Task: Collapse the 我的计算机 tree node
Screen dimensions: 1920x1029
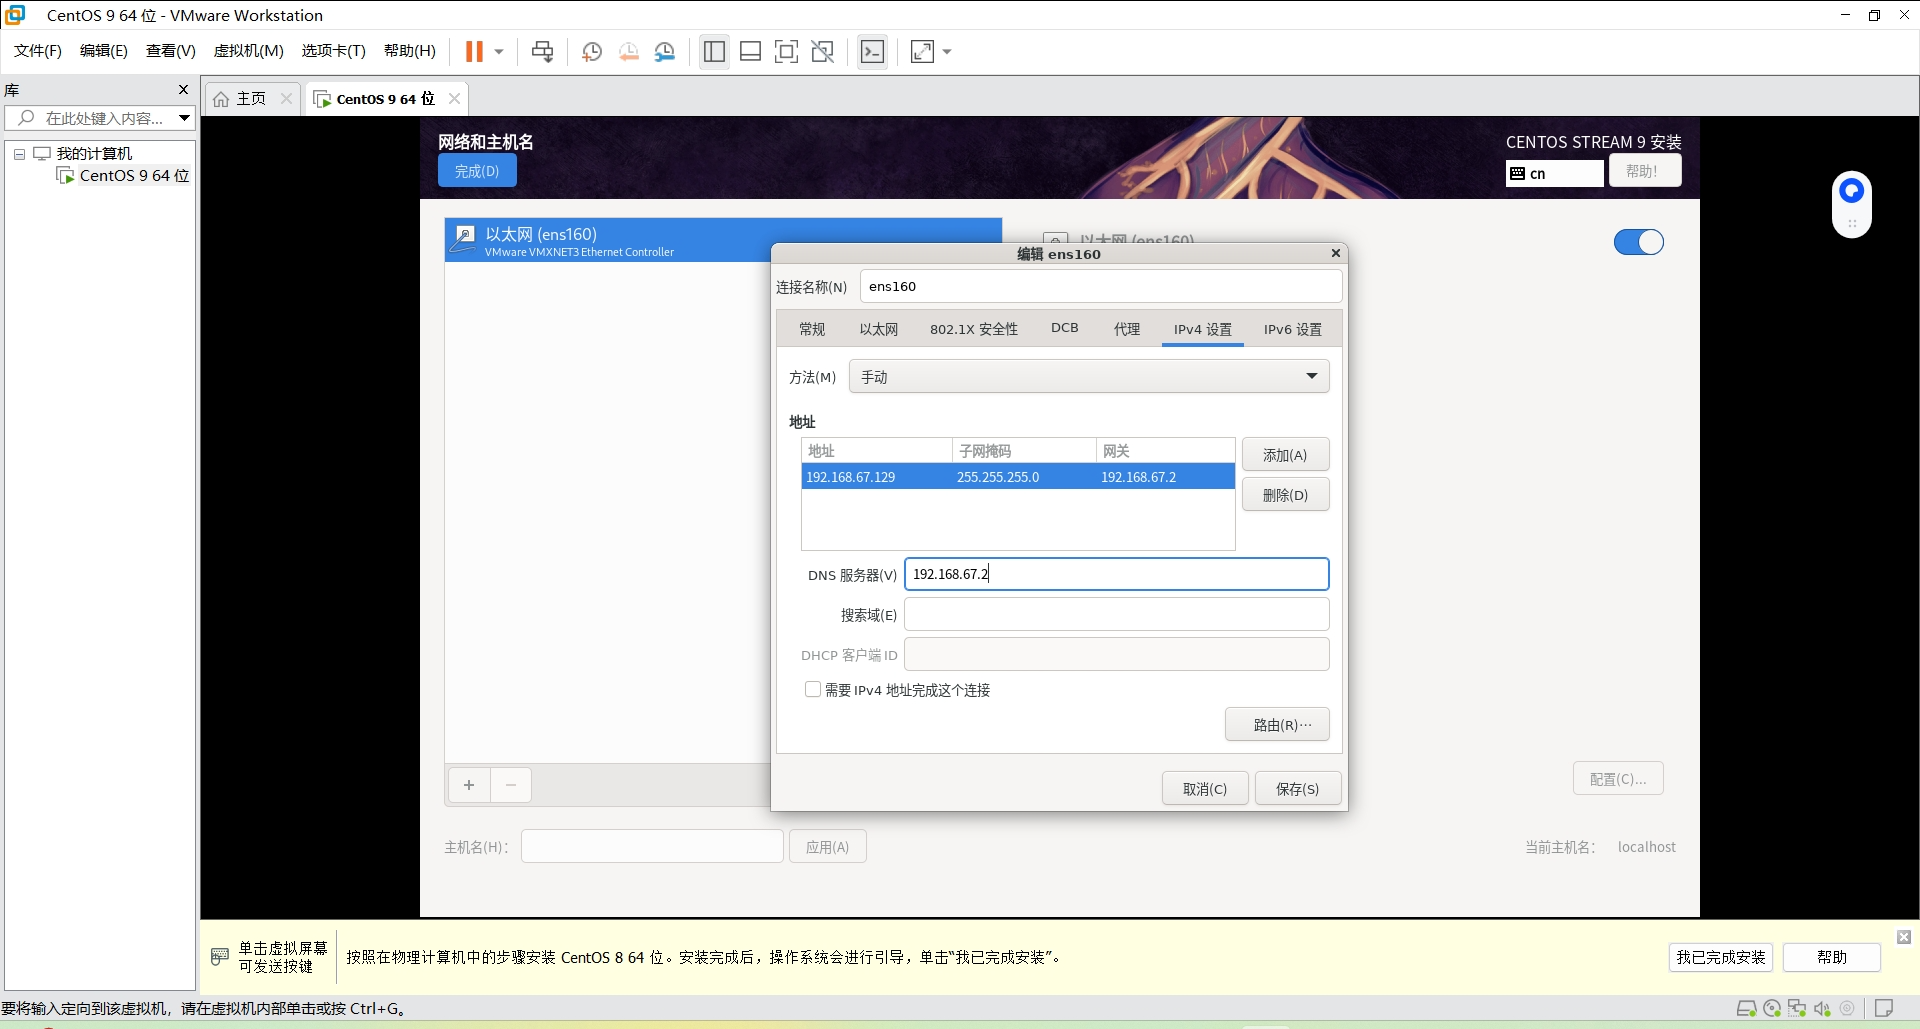Action: (19, 154)
